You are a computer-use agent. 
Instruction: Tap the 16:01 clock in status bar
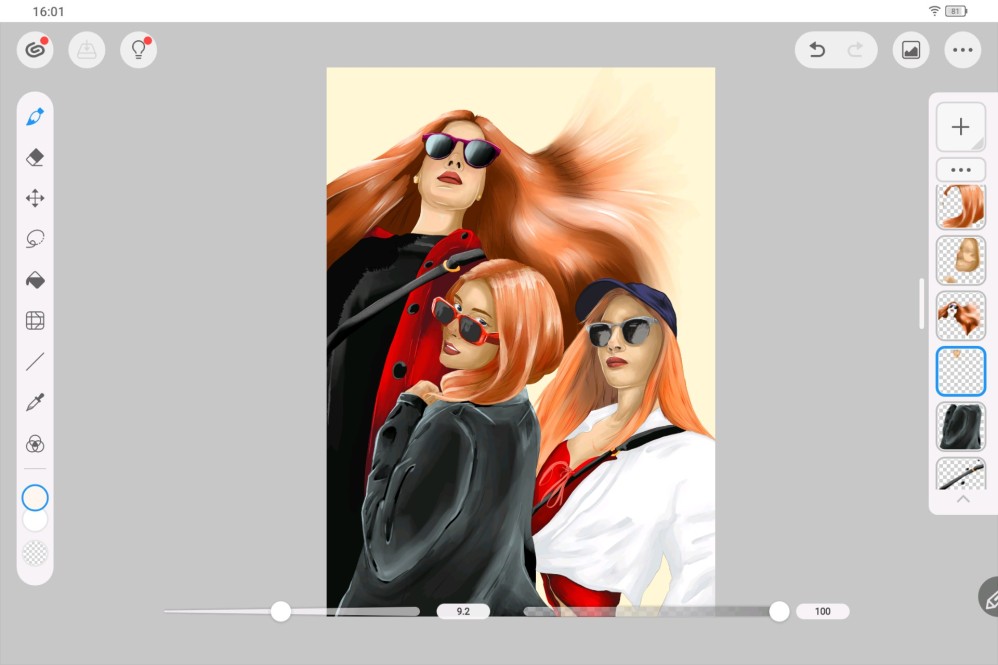click(48, 11)
